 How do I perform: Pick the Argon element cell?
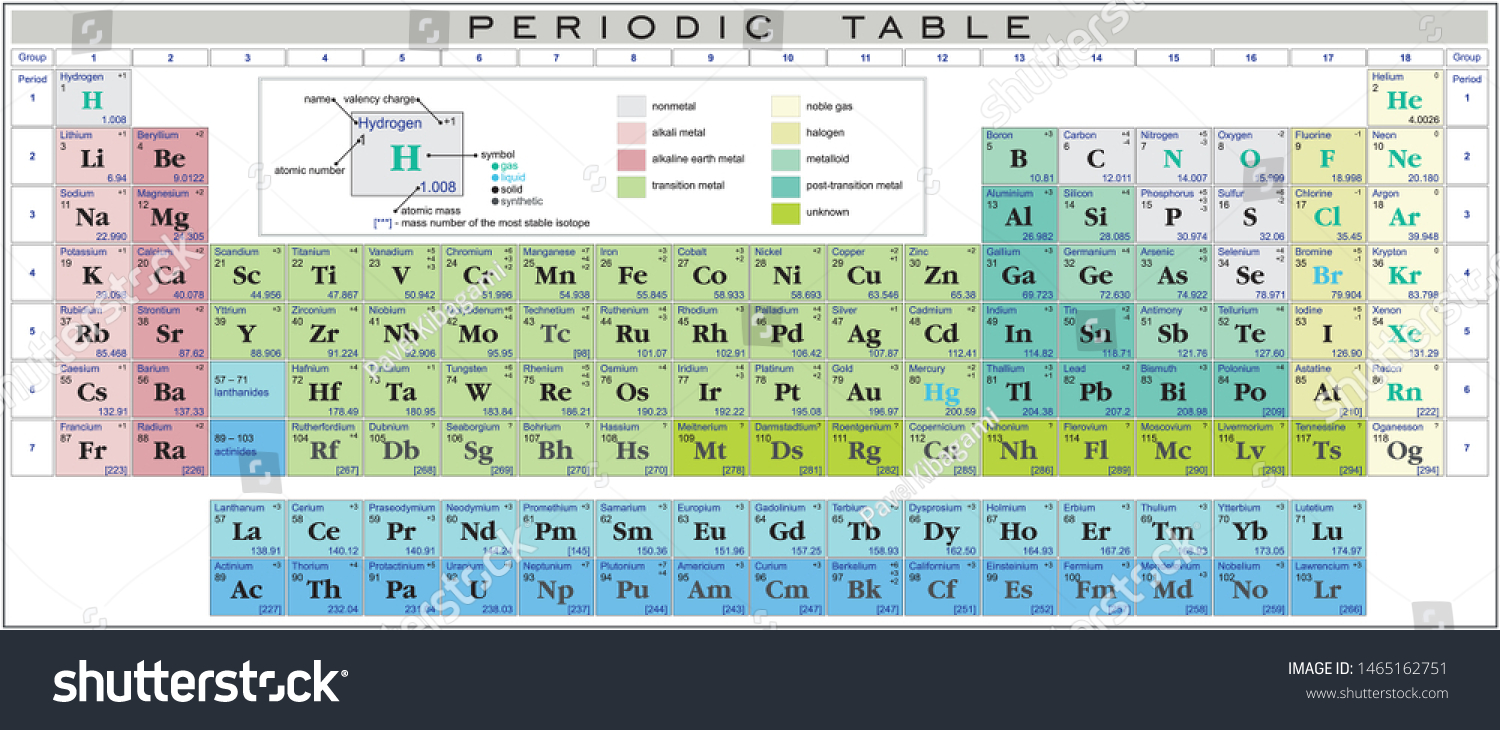tap(1405, 214)
